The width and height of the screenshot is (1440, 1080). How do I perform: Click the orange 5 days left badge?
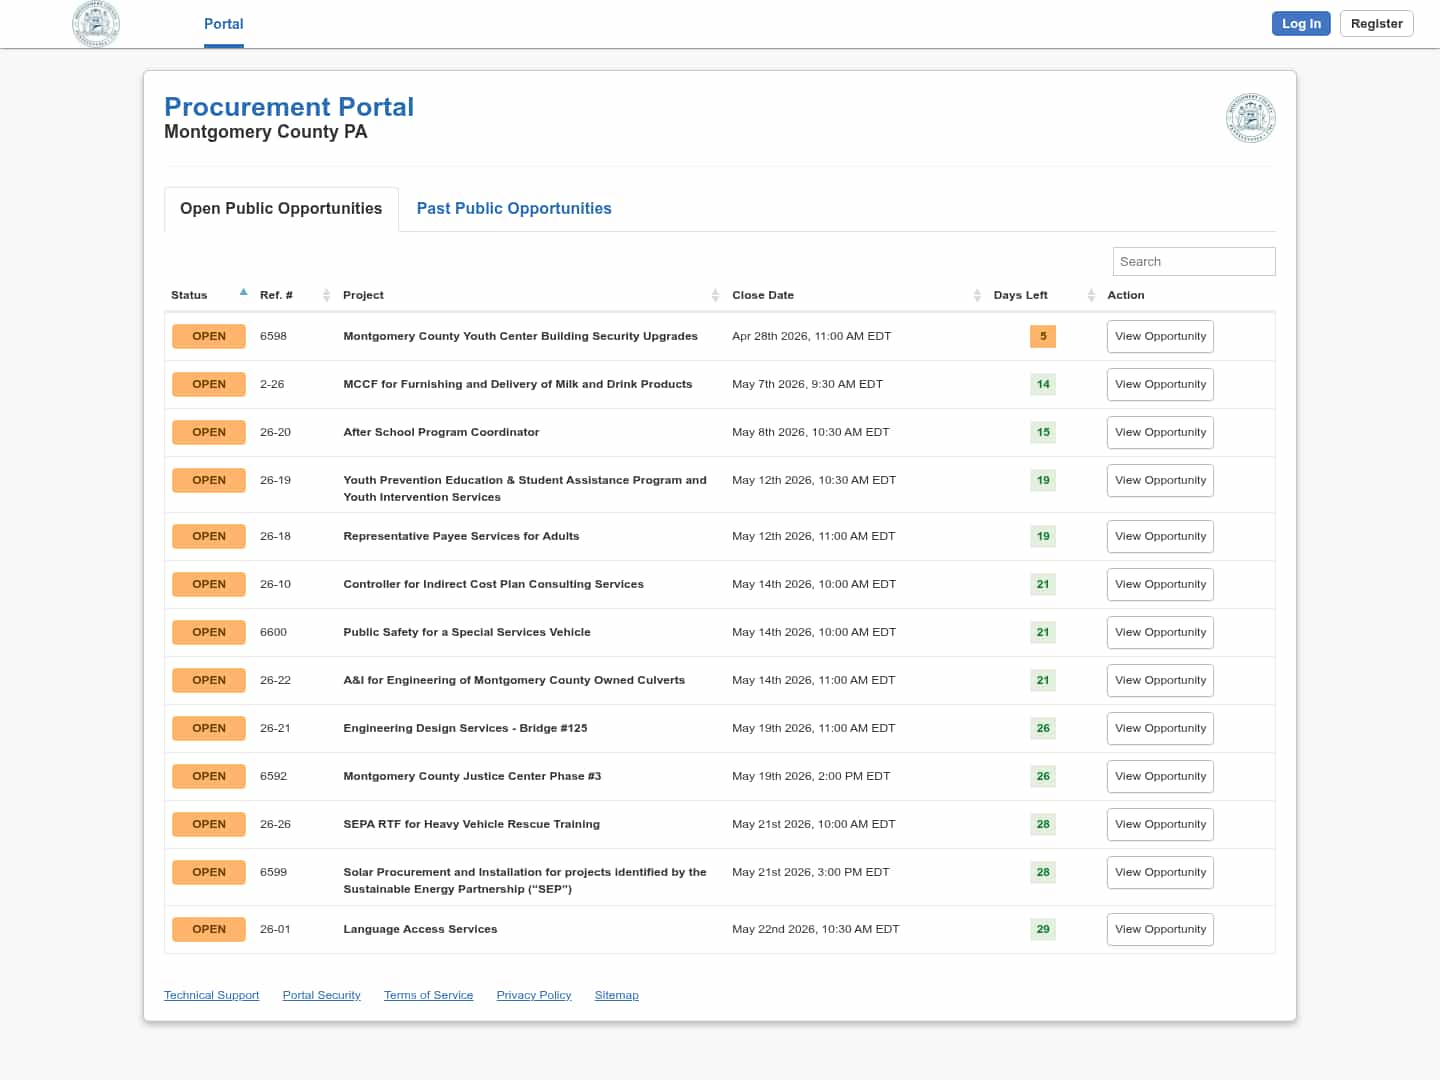click(x=1042, y=337)
